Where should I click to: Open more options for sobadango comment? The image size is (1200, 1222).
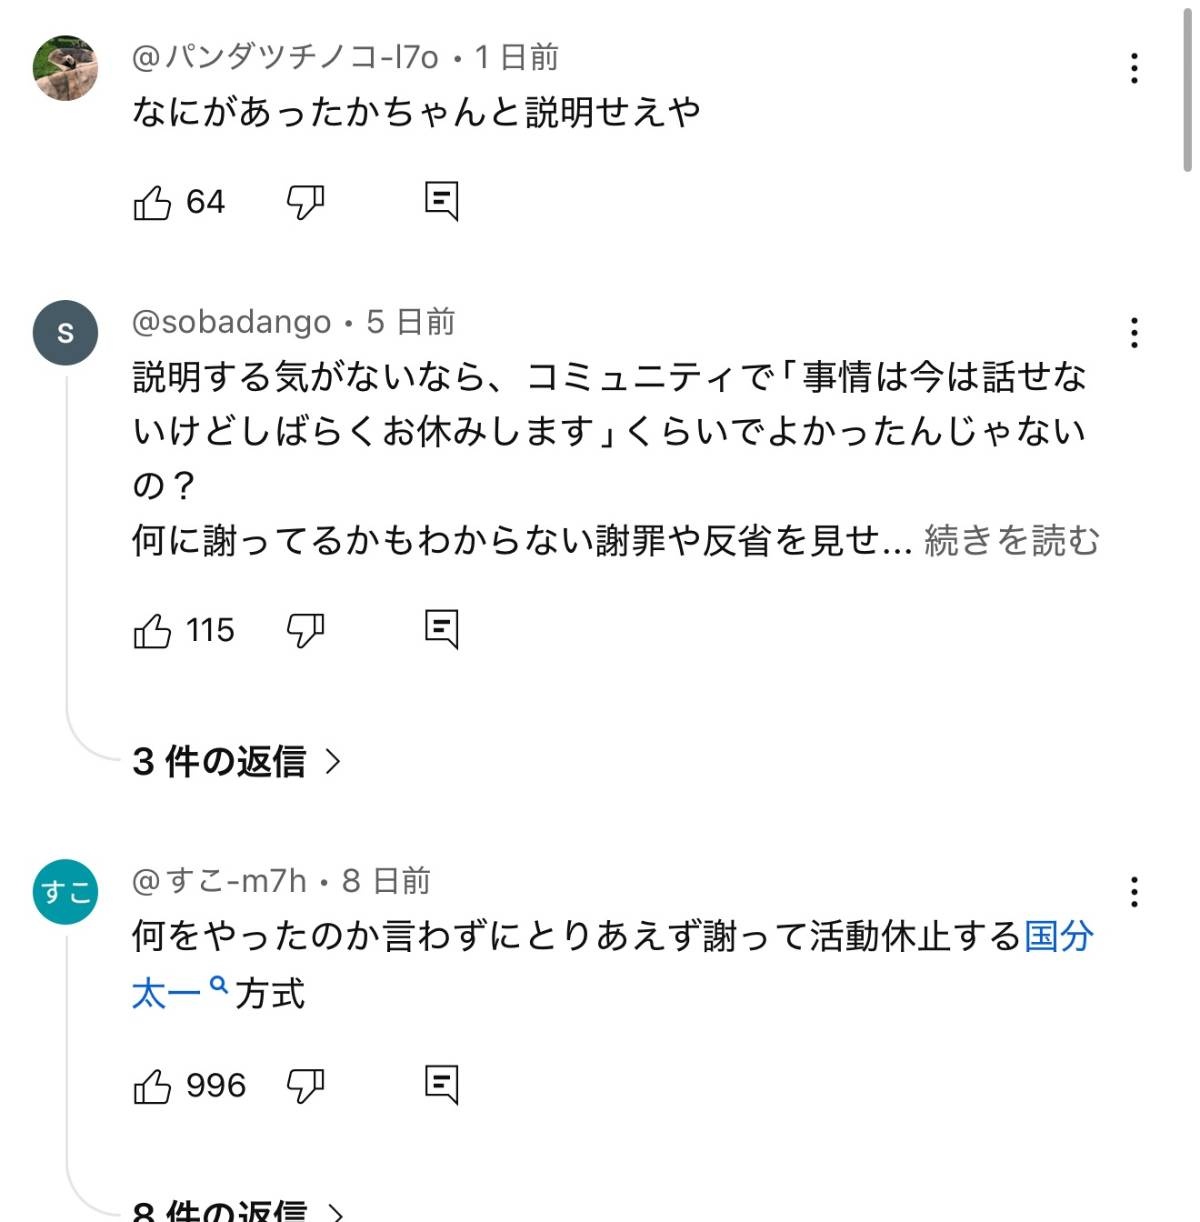tap(1134, 332)
